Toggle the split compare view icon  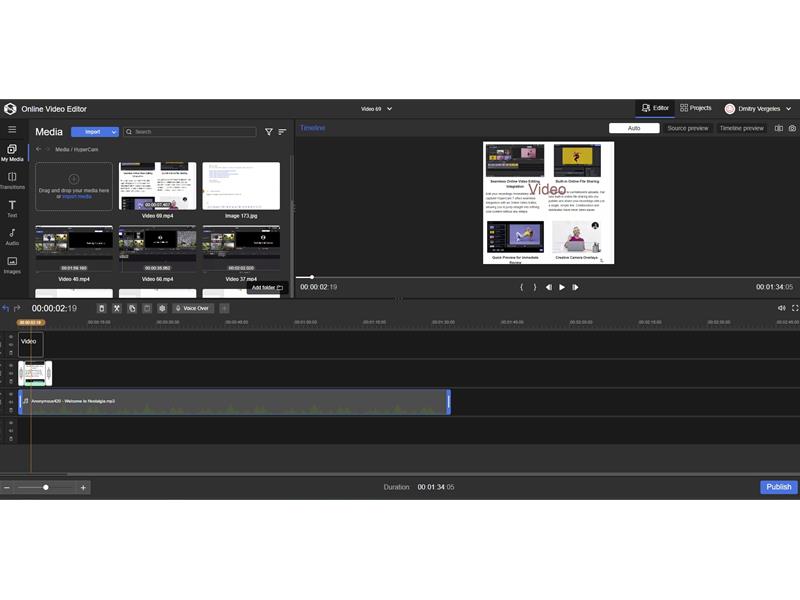[779, 128]
